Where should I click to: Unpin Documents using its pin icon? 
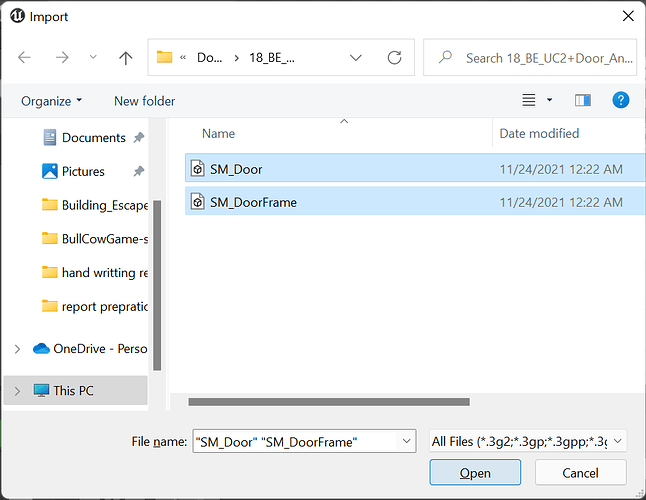tap(139, 137)
